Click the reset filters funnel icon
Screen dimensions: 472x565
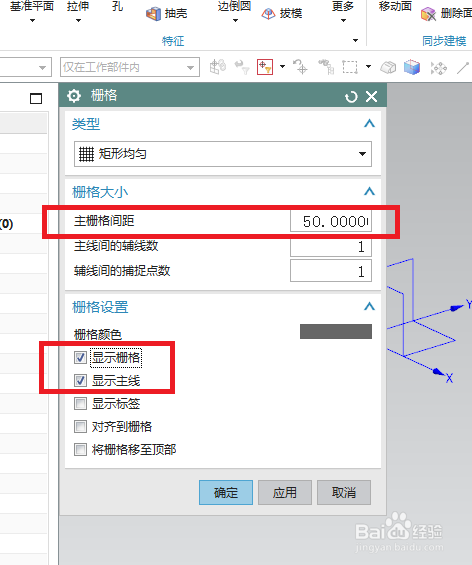242,67
